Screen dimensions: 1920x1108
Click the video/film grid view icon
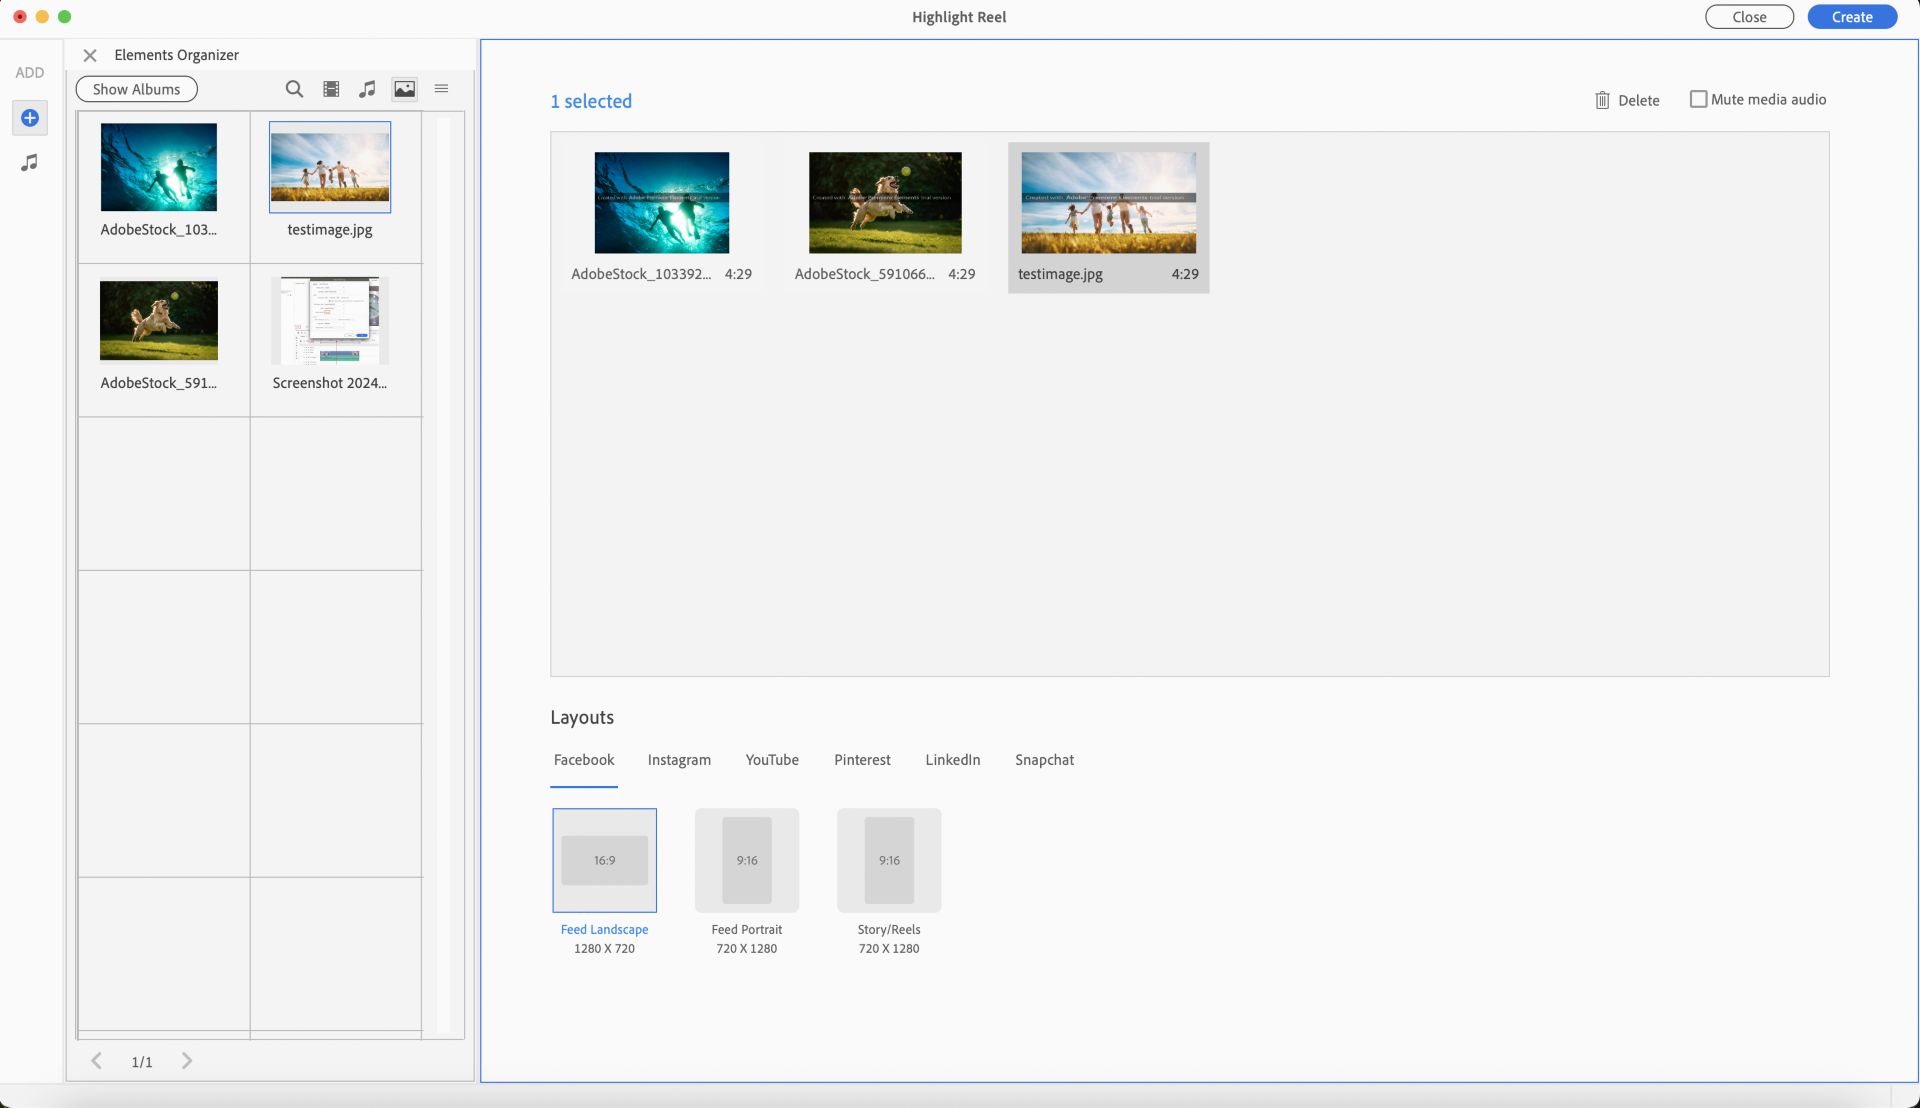coord(331,90)
